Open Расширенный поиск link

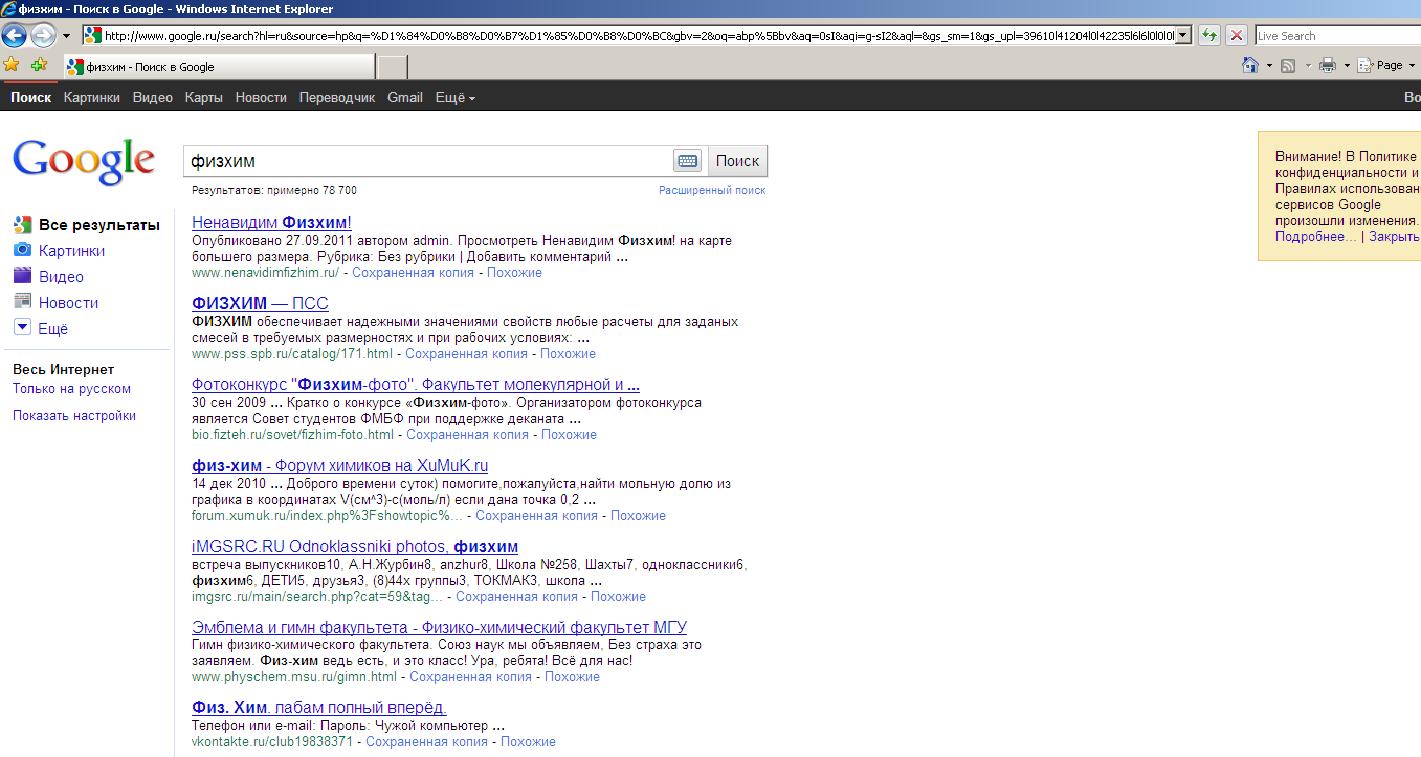712,190
